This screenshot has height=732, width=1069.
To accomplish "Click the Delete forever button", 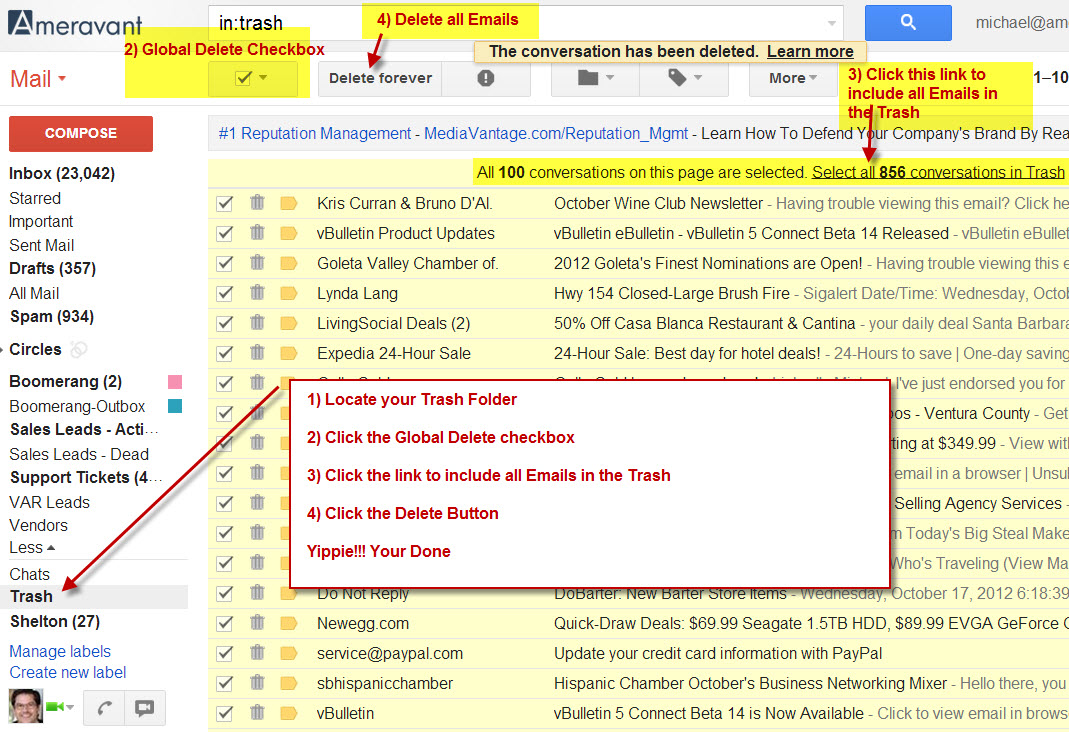I will tap(379, 78).
